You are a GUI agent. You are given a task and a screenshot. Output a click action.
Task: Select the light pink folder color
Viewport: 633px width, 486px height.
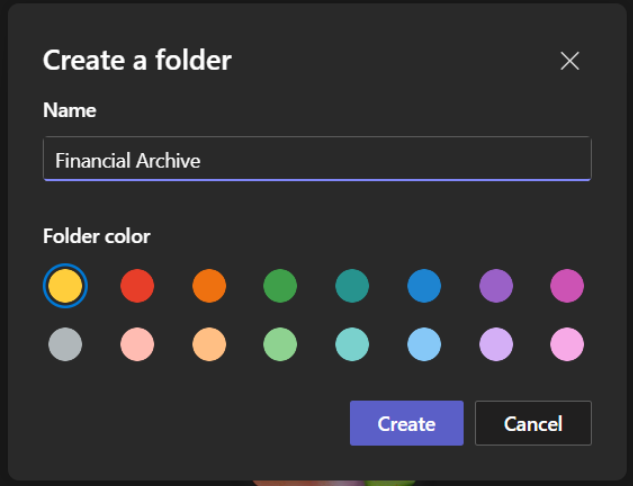click(x=567, y=345)
